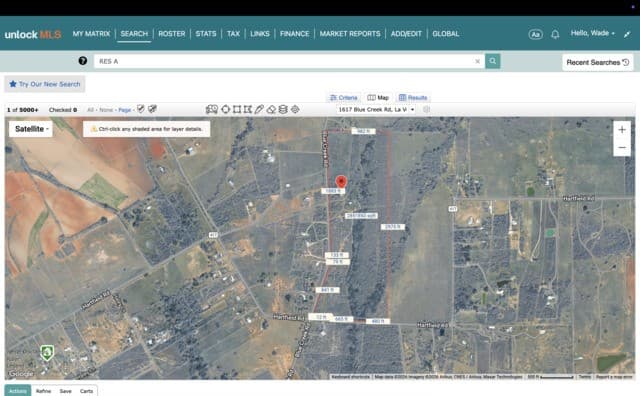
Task: Select the eraser clear shapes tool
Action: click(271, 109)
